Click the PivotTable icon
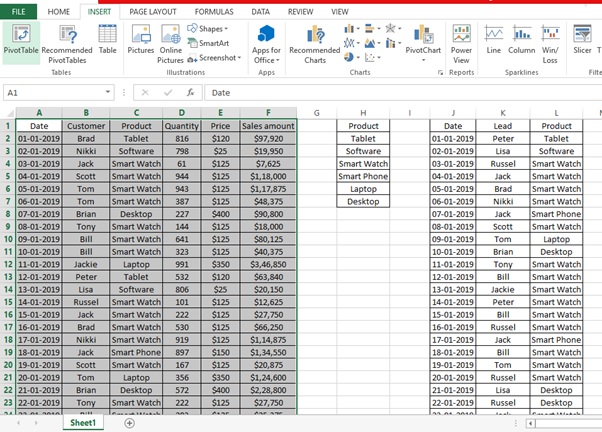The width and height of the screenshot is (602, 432). 20,39
